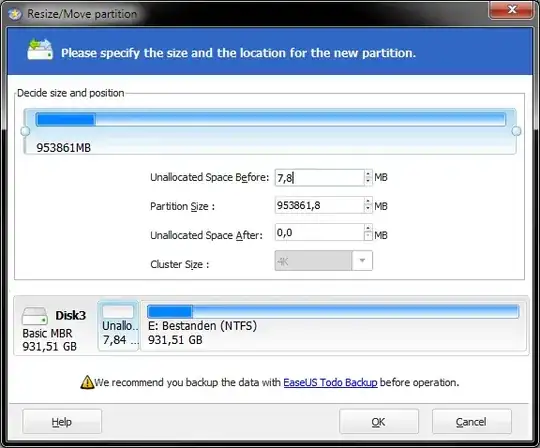
Task: Focus the Unallocated Space Before field
Action: 320,178
